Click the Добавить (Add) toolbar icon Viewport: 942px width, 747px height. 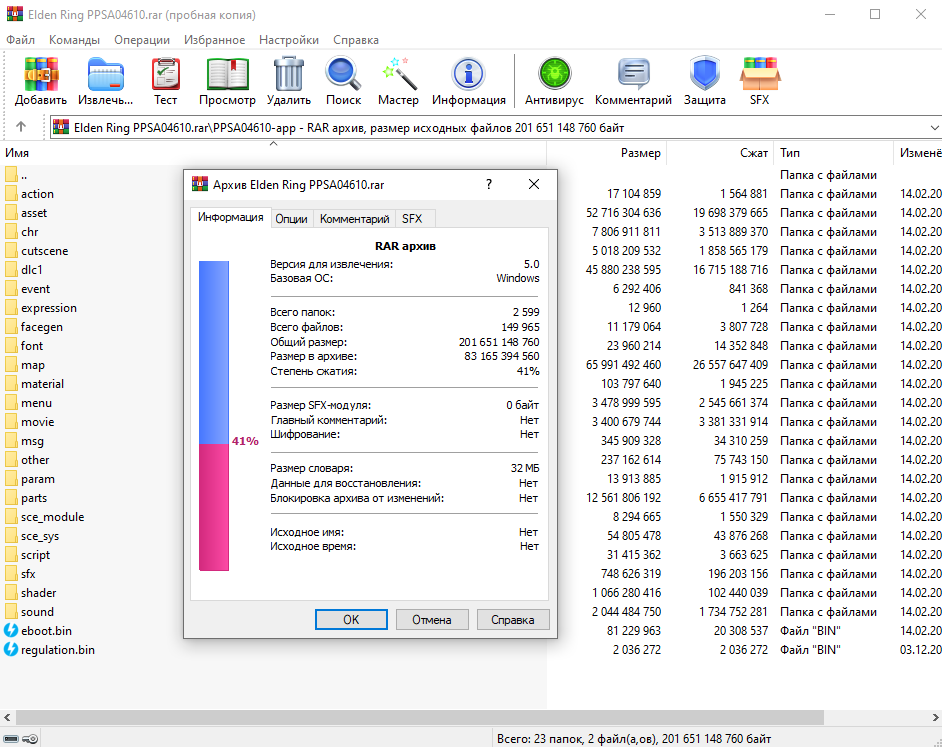pyautogui.click(x=41, y=81)
